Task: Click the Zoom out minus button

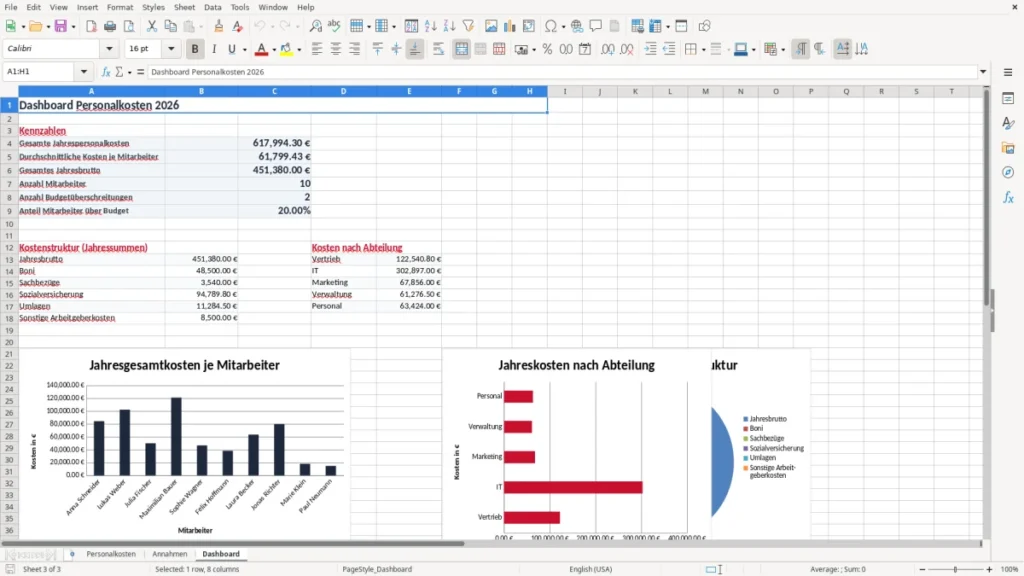Action: coord(922,569)
